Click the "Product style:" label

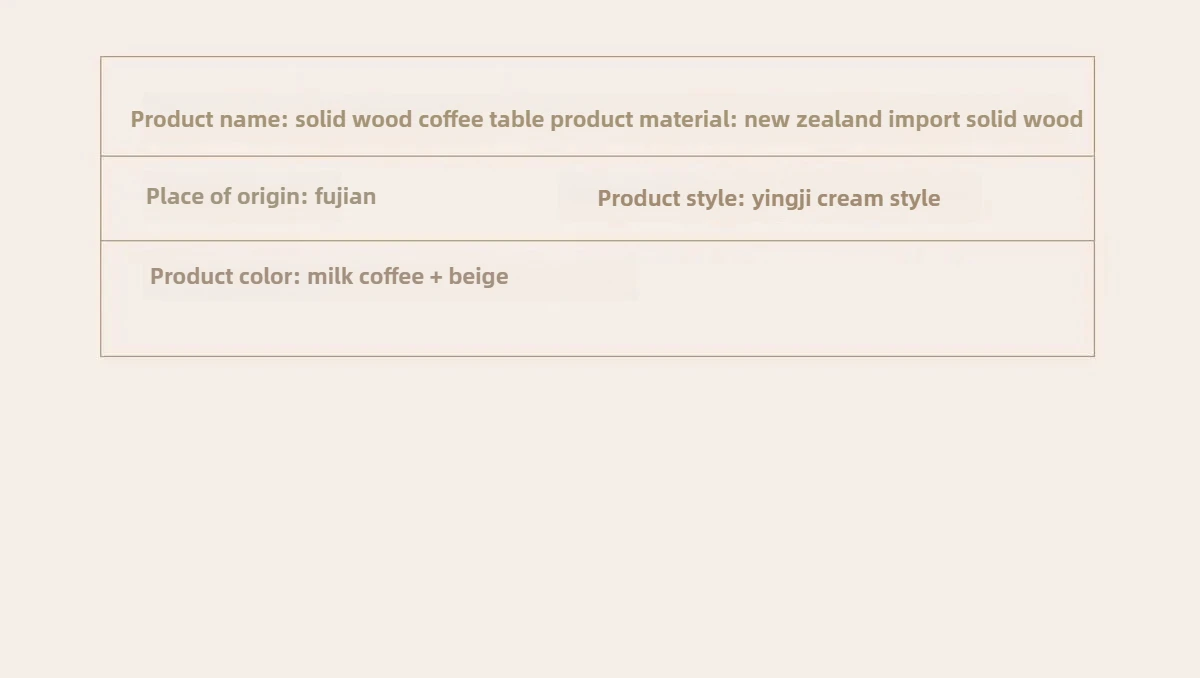[x=671, y=198]
